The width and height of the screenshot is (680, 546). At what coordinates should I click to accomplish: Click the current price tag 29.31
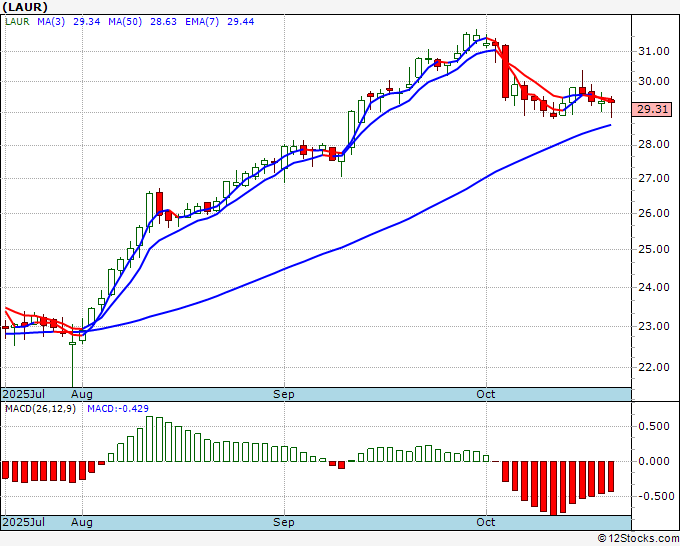point(652,109)
